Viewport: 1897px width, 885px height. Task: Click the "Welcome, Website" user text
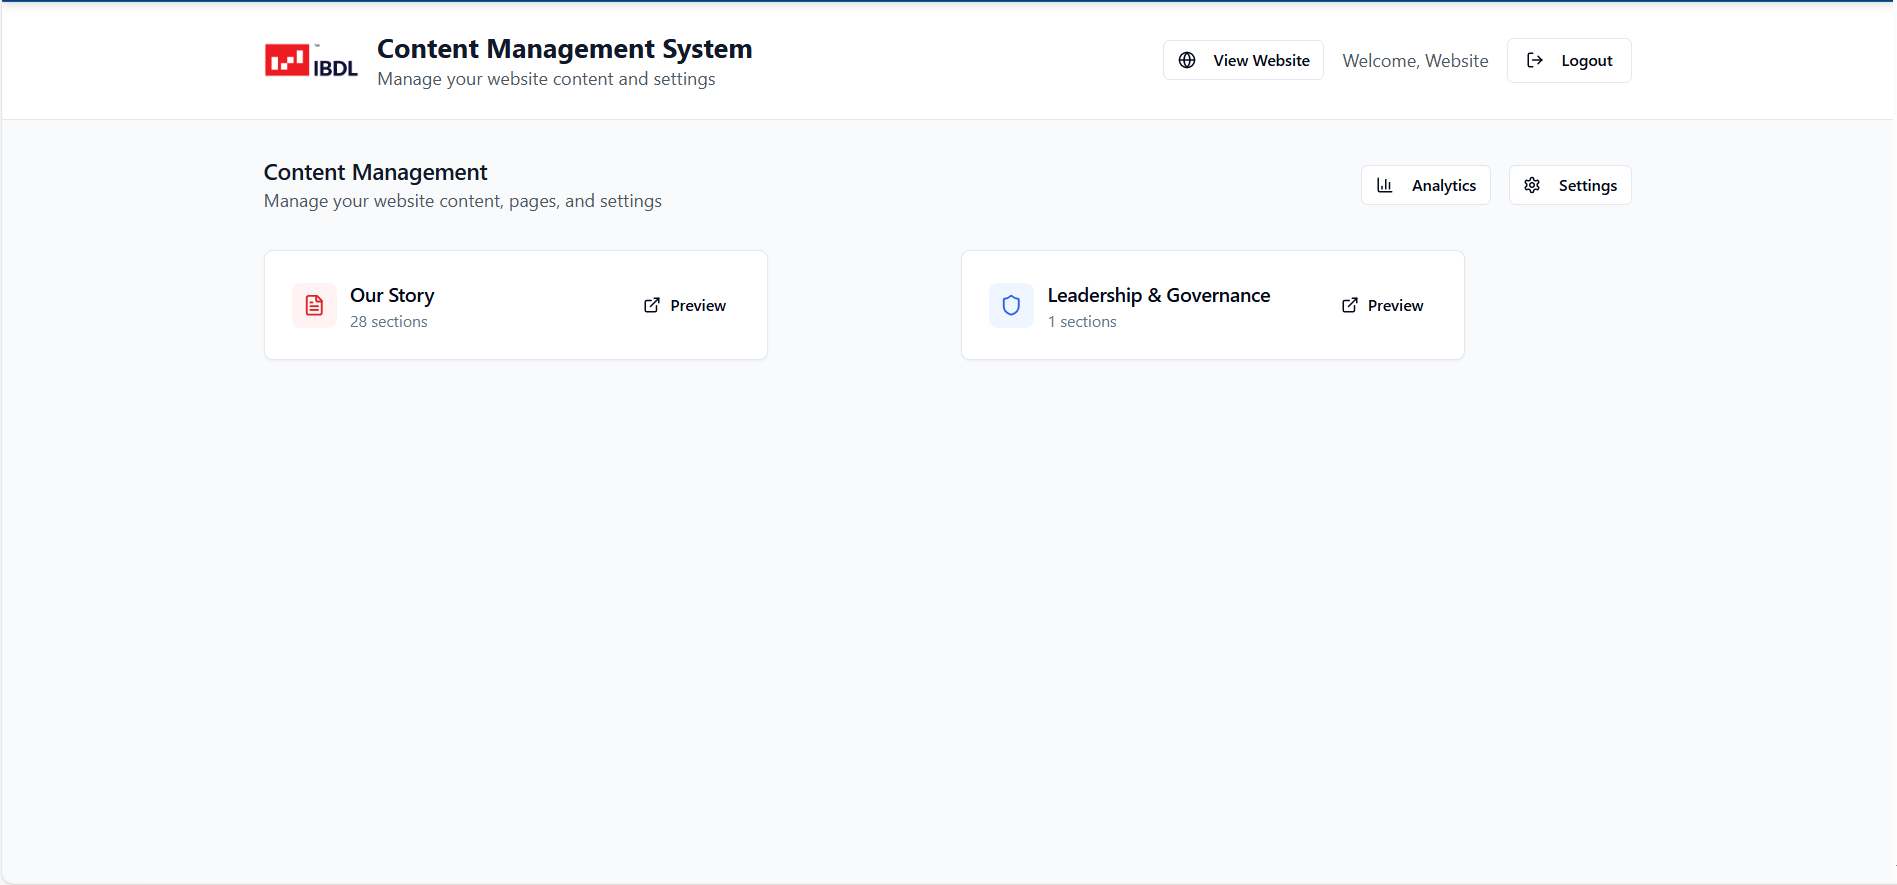pos(1415,61)
